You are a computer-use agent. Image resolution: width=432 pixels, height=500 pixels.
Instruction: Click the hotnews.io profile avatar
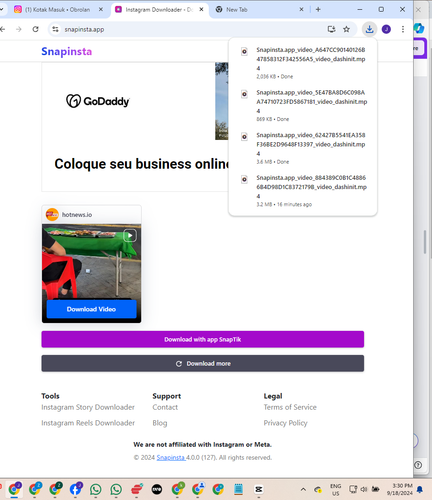tap(52, 215)
